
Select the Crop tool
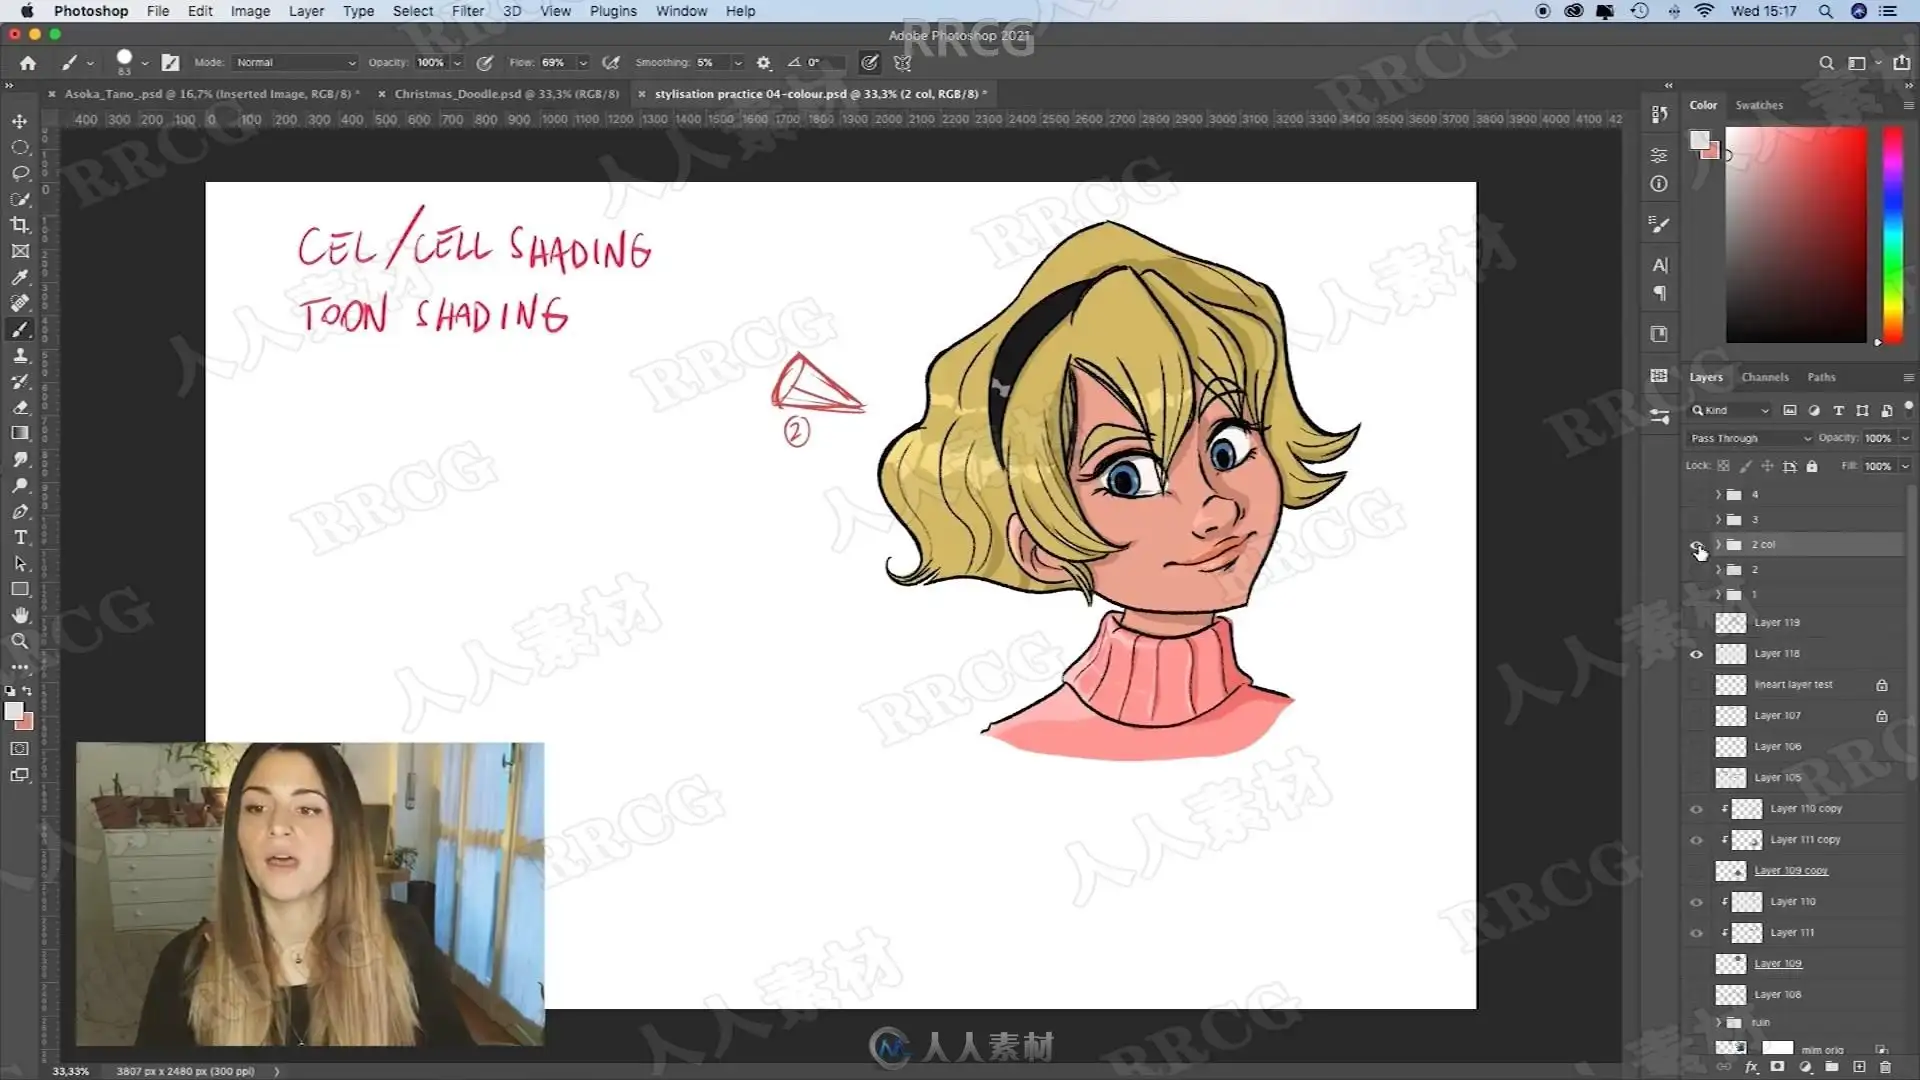pyautogui.click(x=20, y=225)
